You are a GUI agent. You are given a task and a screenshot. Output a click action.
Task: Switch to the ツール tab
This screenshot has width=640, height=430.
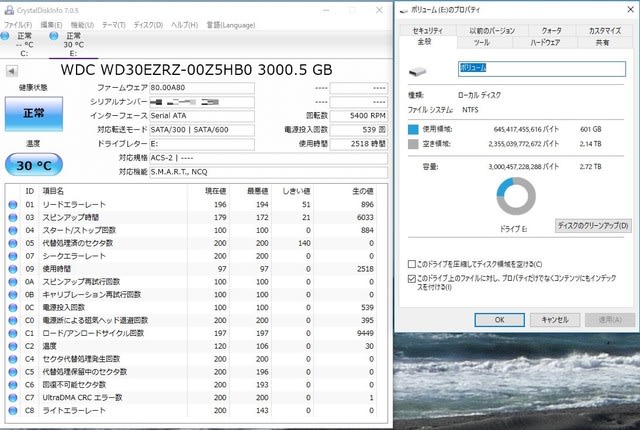(x=482, y=42)
